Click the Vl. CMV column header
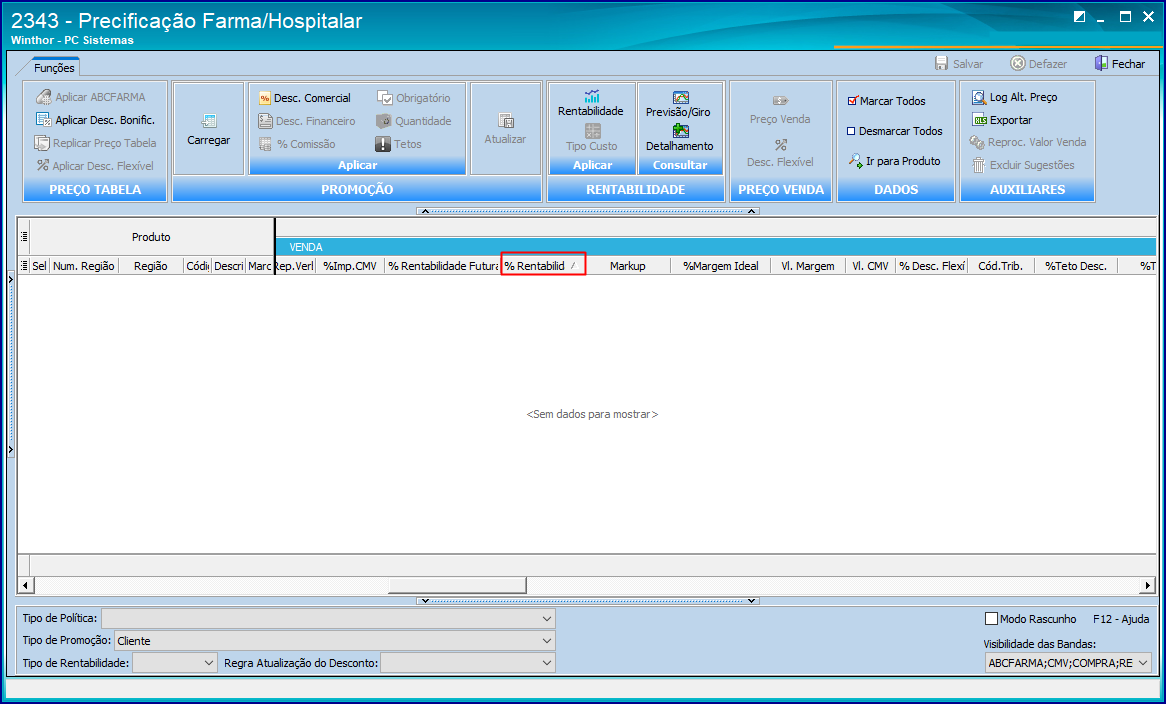Image resolution: width=1166 pixels, height=704 pixels. coord(870,265)
